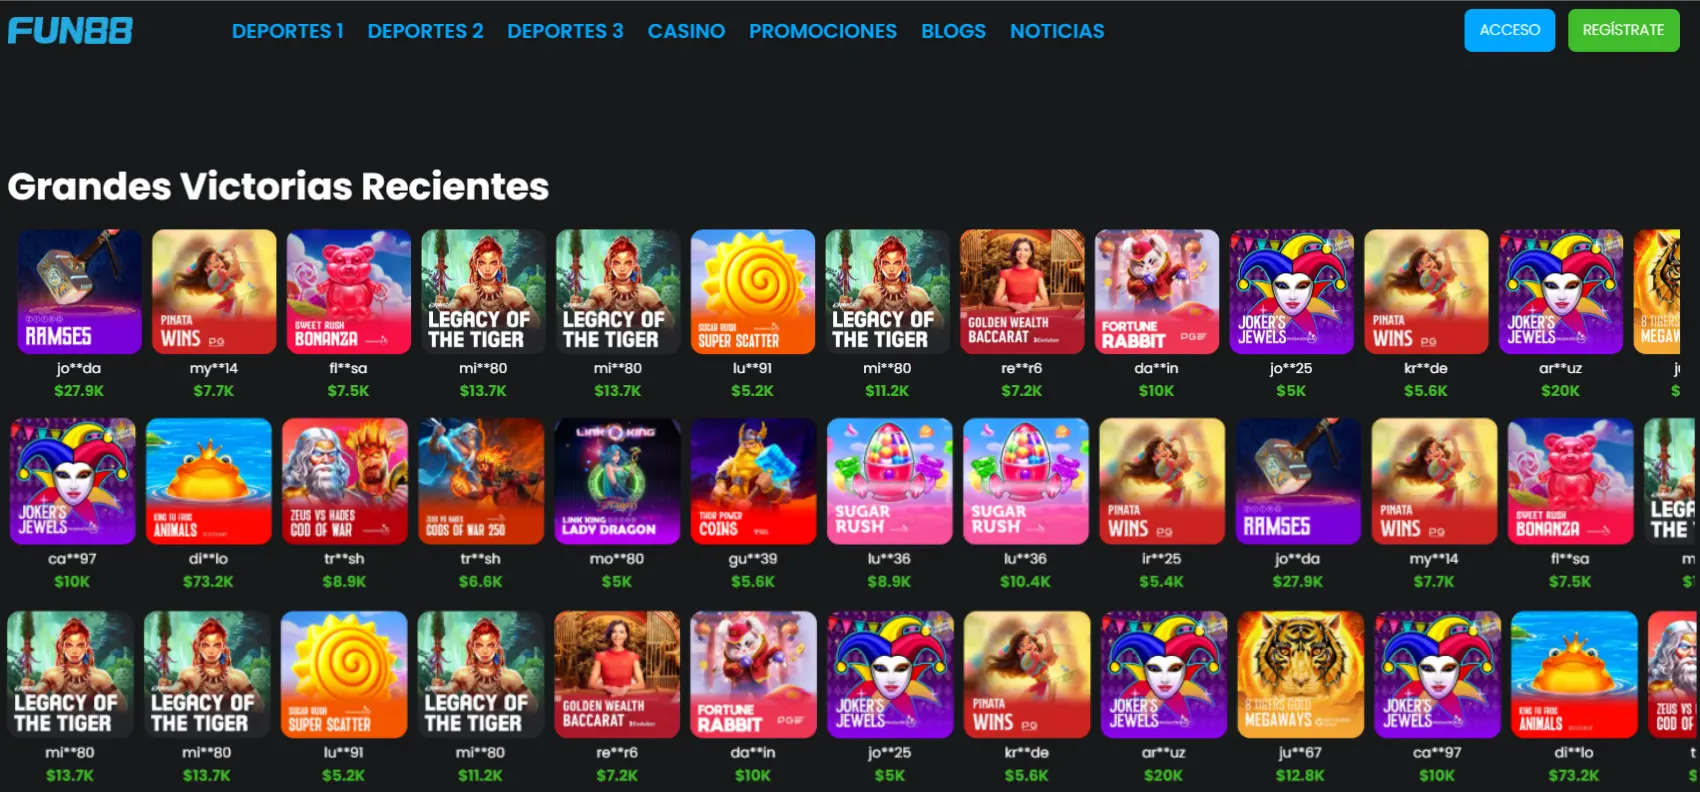Select the Thor Power Coins game tile

point(753,481)
